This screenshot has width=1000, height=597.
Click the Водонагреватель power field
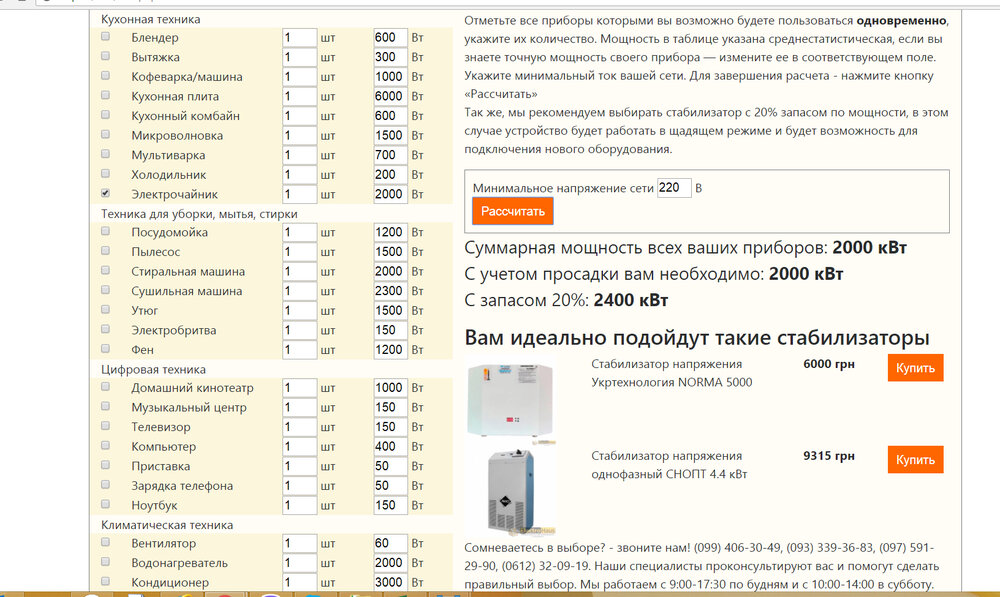[390, 563]
